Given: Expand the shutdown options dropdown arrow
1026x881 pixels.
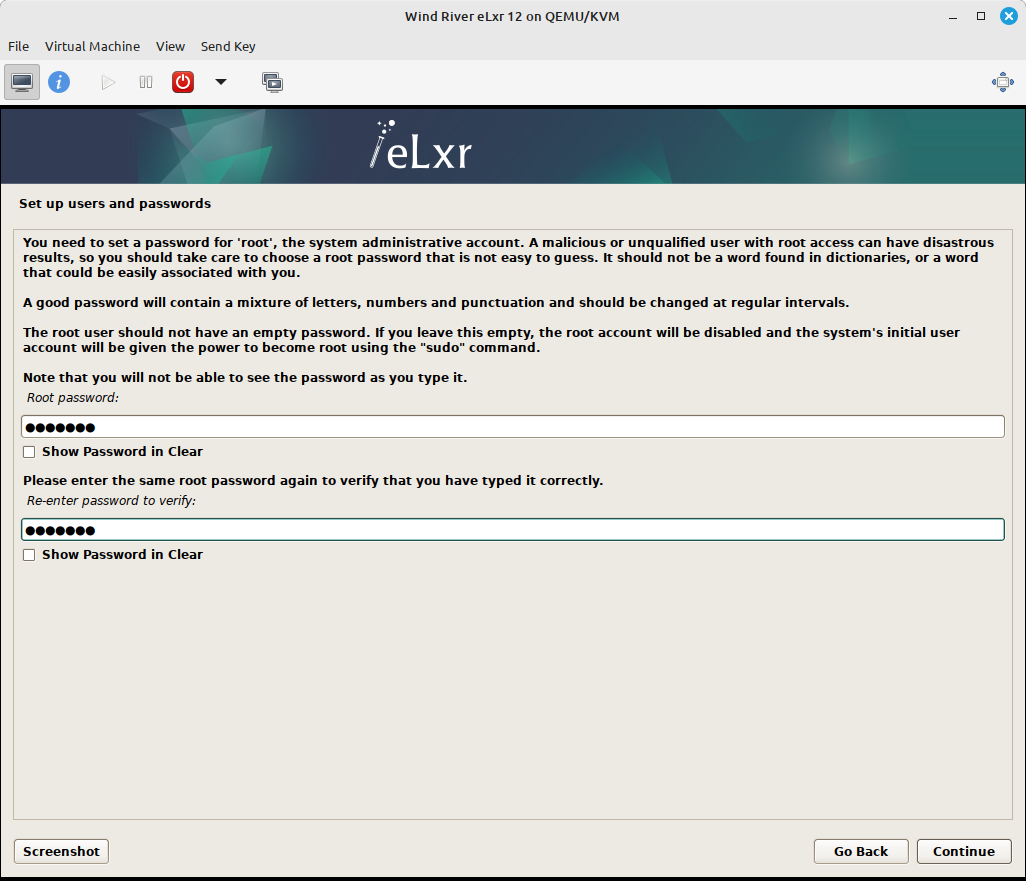Looking at the screenshot, I should [x=220, y=81].
